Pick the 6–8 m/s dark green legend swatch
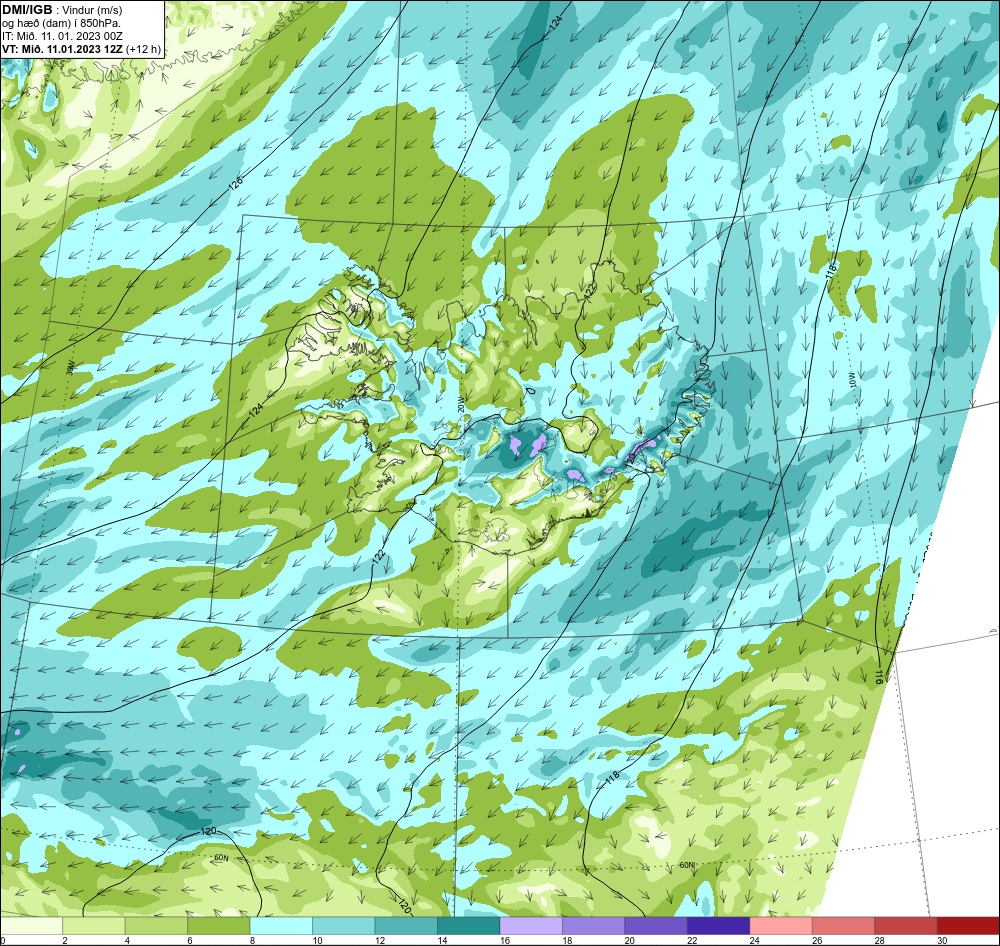The width and height of the screenshot is (1000, 946). (219, 925)
